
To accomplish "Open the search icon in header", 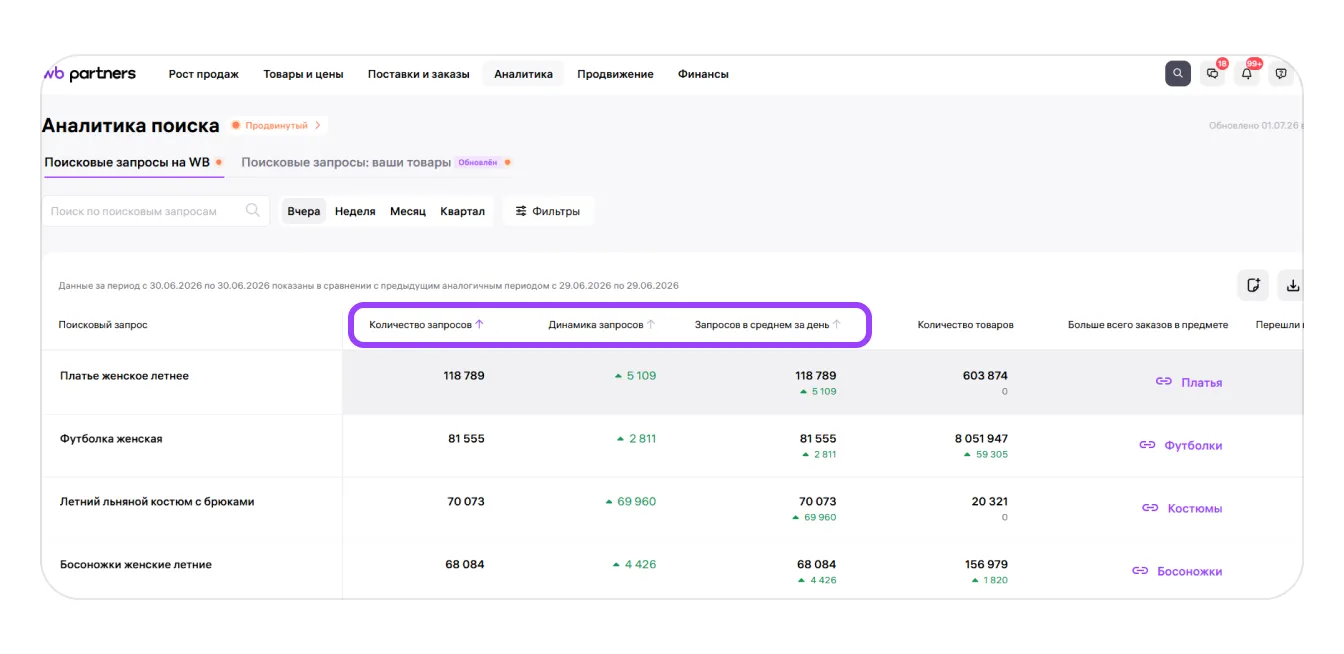I will pyautogui.click(x=1178, y=74).
